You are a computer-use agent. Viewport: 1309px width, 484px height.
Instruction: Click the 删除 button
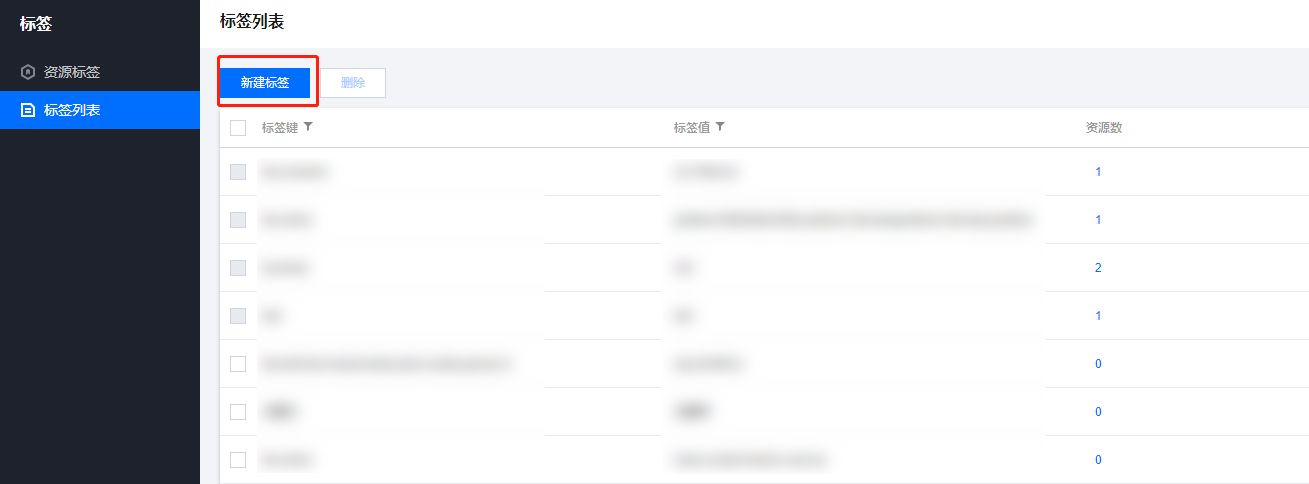pos(353,83)
